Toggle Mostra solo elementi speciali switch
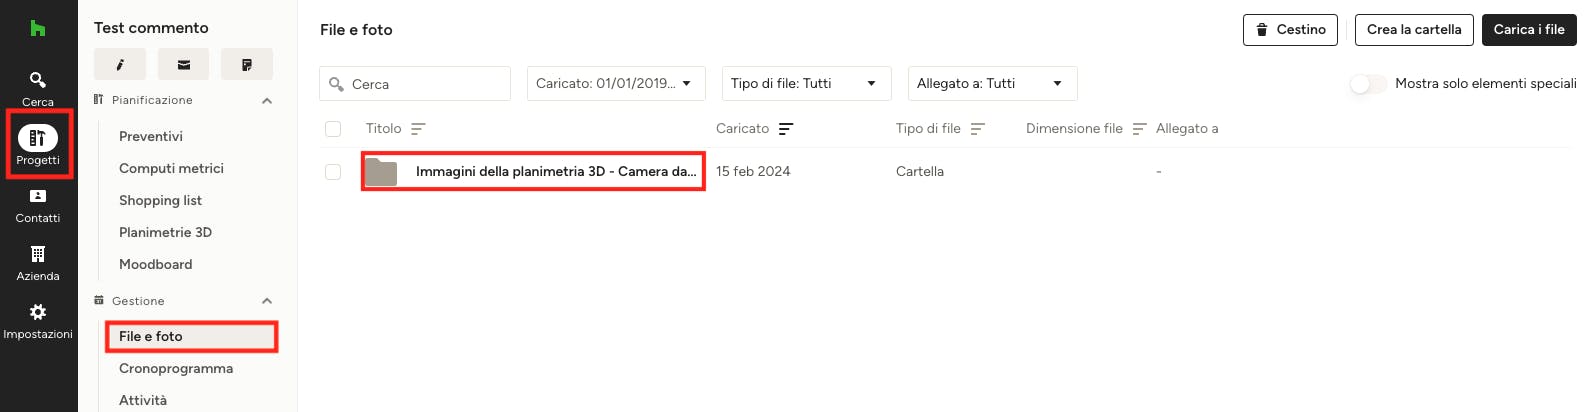 (1368, 84)
